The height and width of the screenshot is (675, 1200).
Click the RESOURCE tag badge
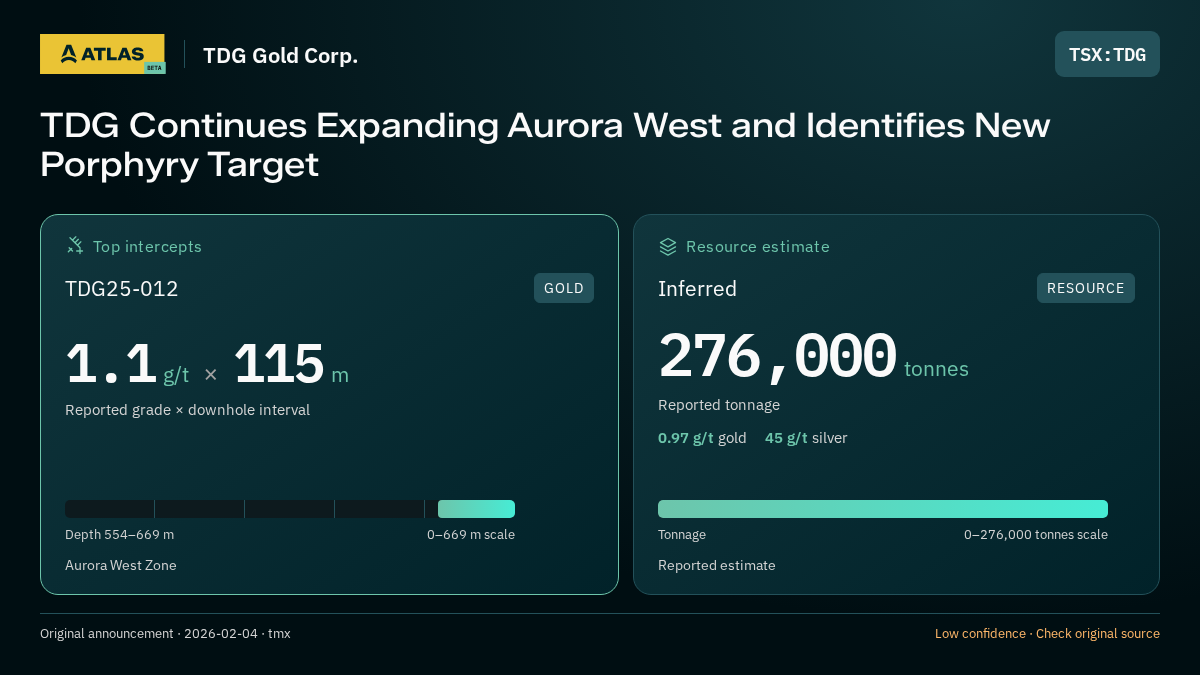pos(1086,288)
